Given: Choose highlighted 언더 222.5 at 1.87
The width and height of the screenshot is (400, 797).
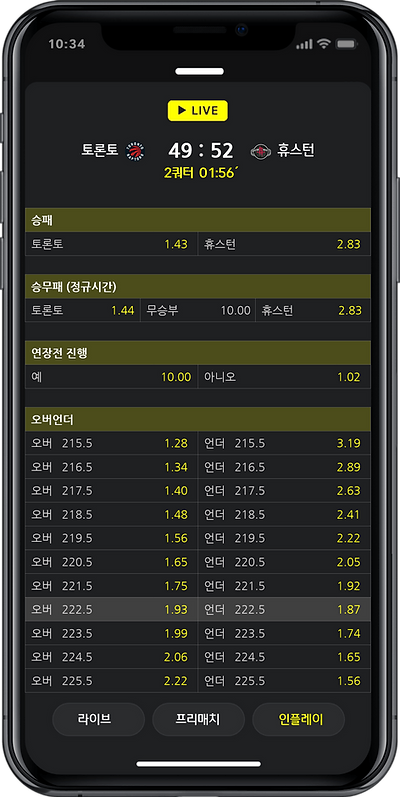Looking at the screenshot, I should point(284,609).
